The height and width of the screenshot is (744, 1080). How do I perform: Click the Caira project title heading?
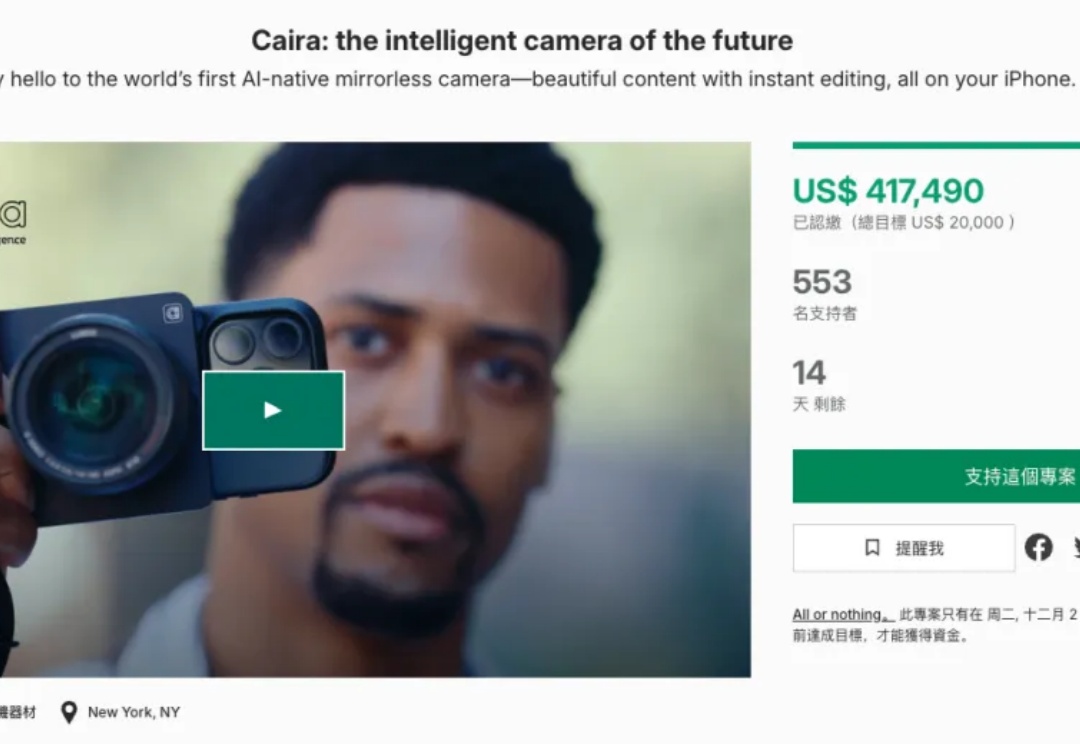point(522,41)
